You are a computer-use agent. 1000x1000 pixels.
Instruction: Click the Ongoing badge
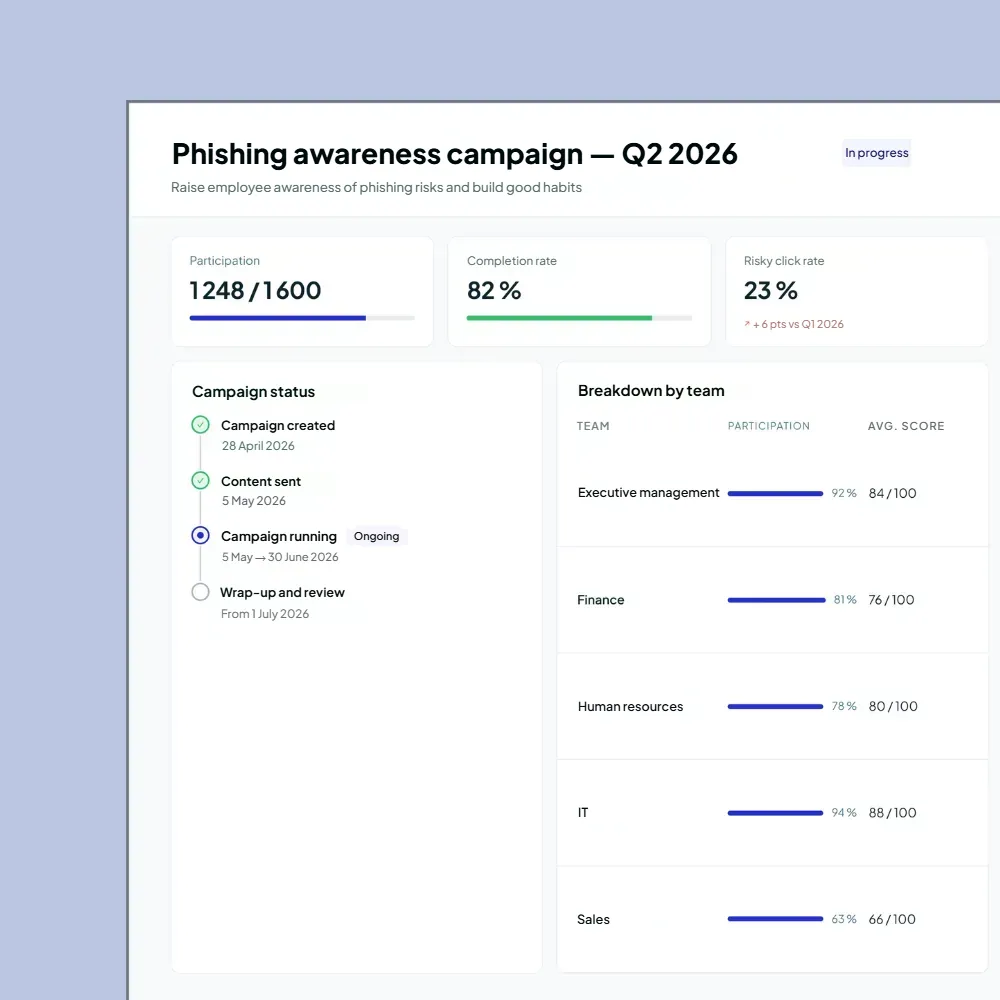pos(376,536)
